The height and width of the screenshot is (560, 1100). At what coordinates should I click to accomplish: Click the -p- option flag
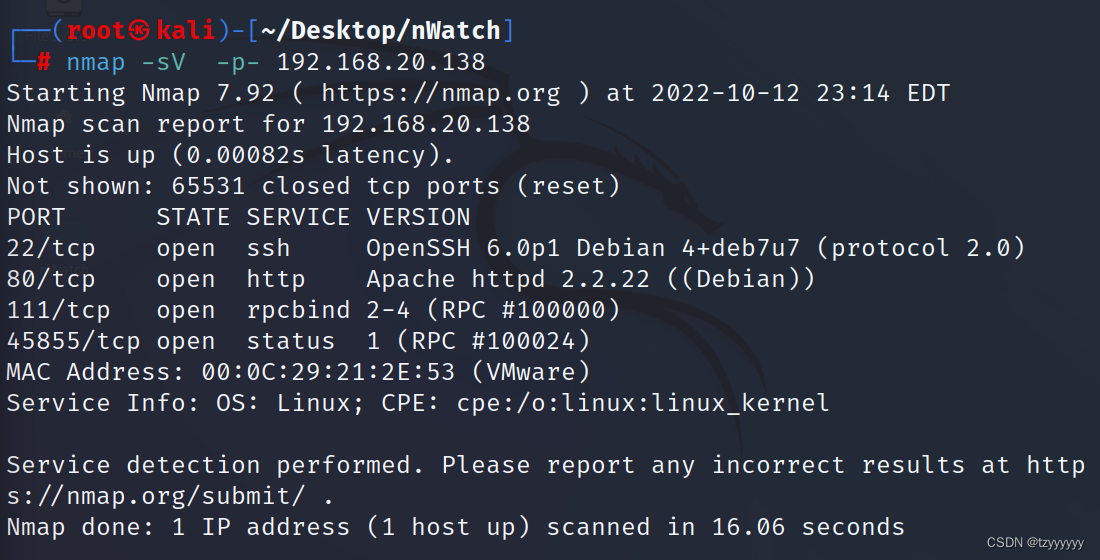pyautogui.click(x=238, y=62)
